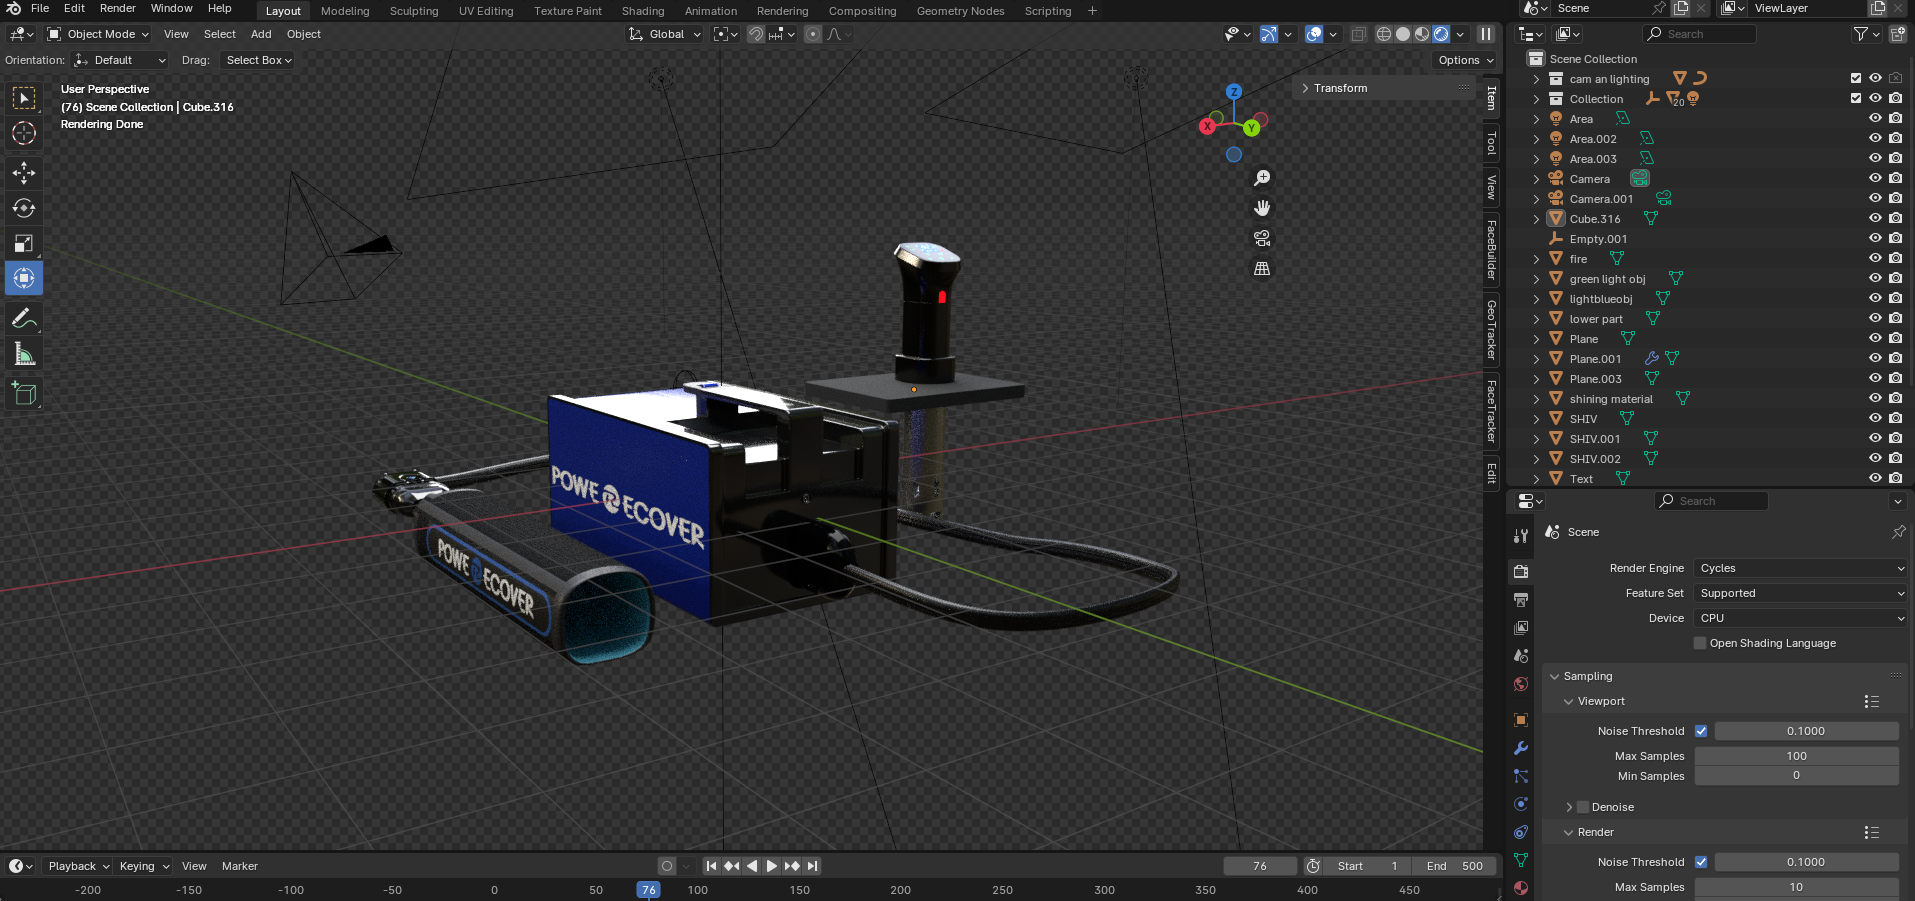
Task: Activate the Annotate pencil tool
Action: coord(24,319)
